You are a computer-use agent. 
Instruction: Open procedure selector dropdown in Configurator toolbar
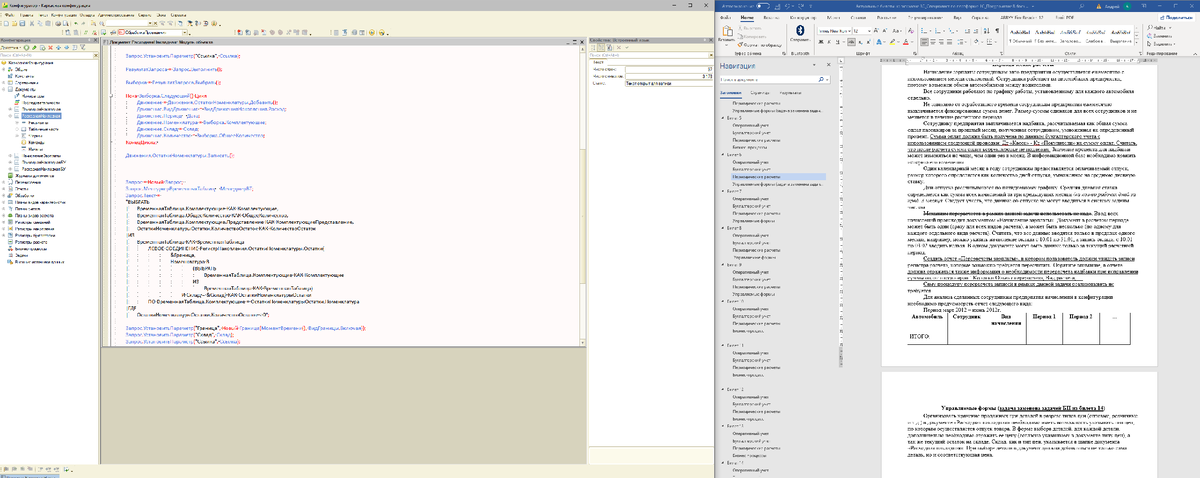coord(185,33)
